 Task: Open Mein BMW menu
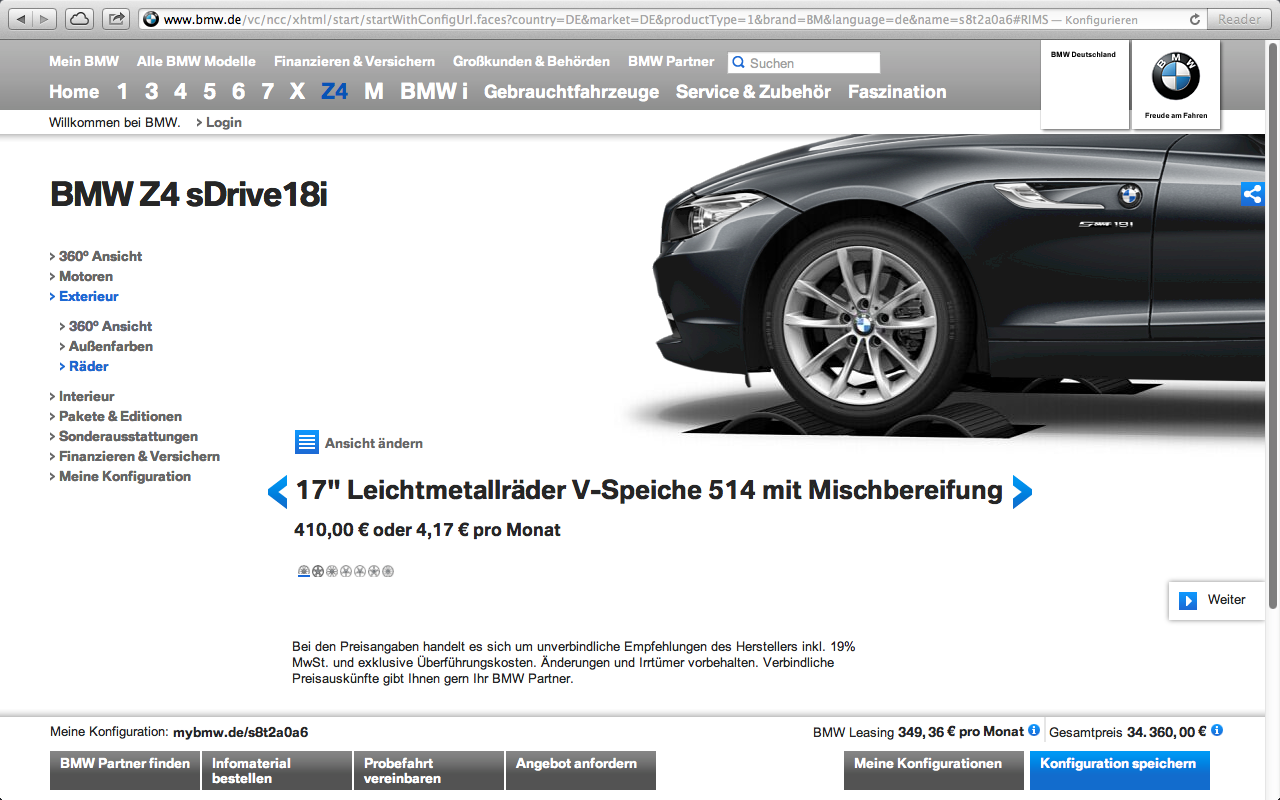point(84,61)
